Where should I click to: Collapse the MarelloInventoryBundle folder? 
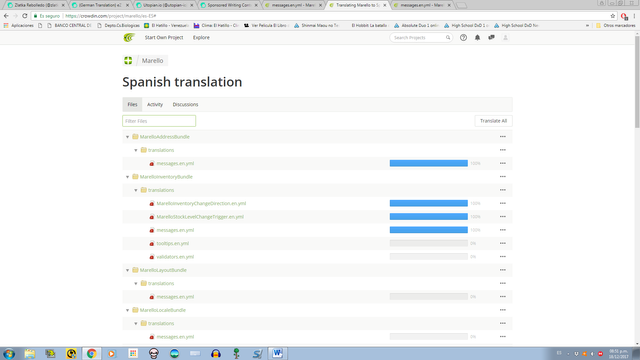coord(127,177)
